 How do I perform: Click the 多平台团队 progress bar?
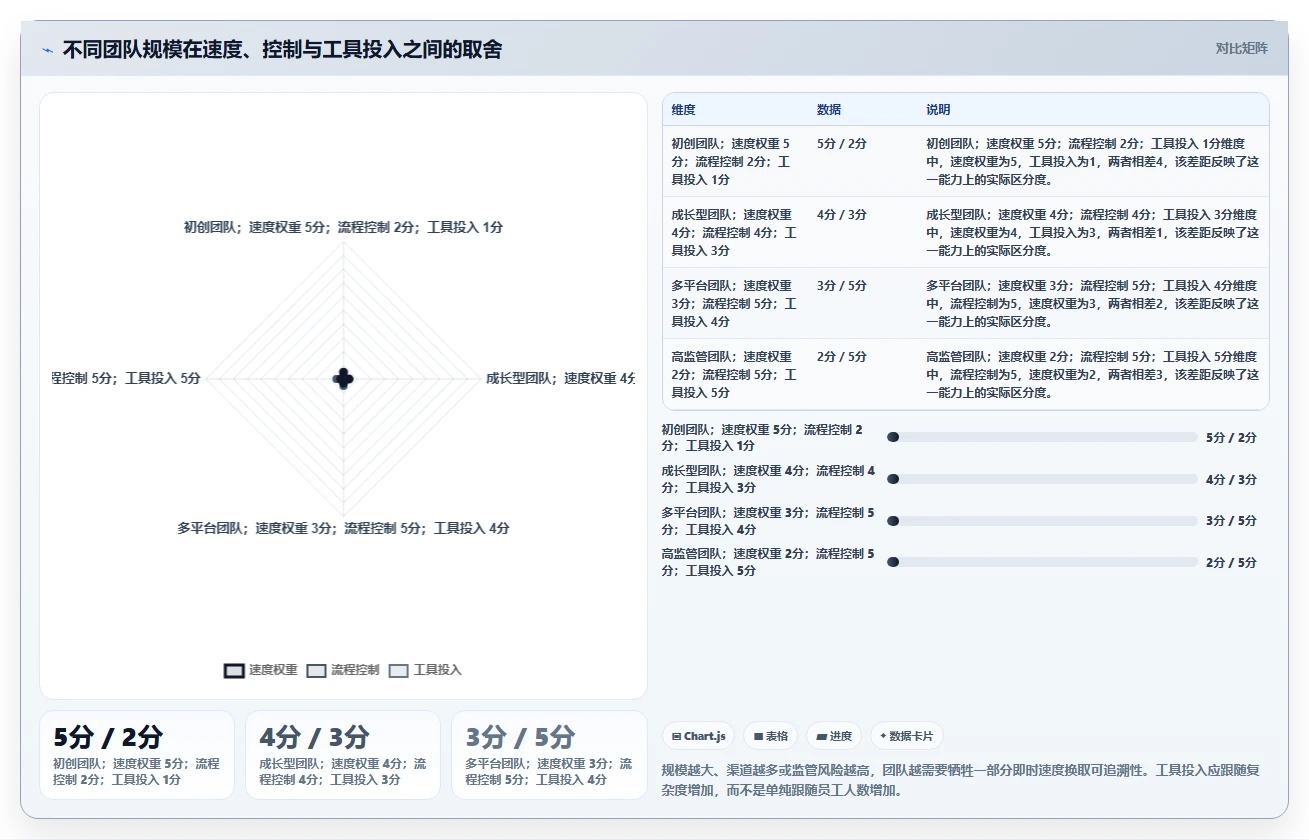(x=1042, y=521)
